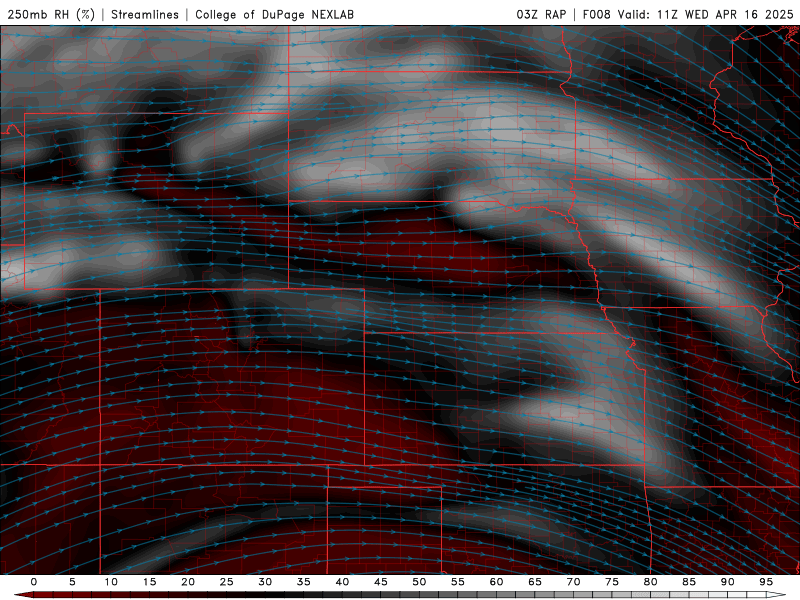This screenshot has height=600, width=800.
Task: Click the 25 value on the color scale
Action: [x=227, y=582]
